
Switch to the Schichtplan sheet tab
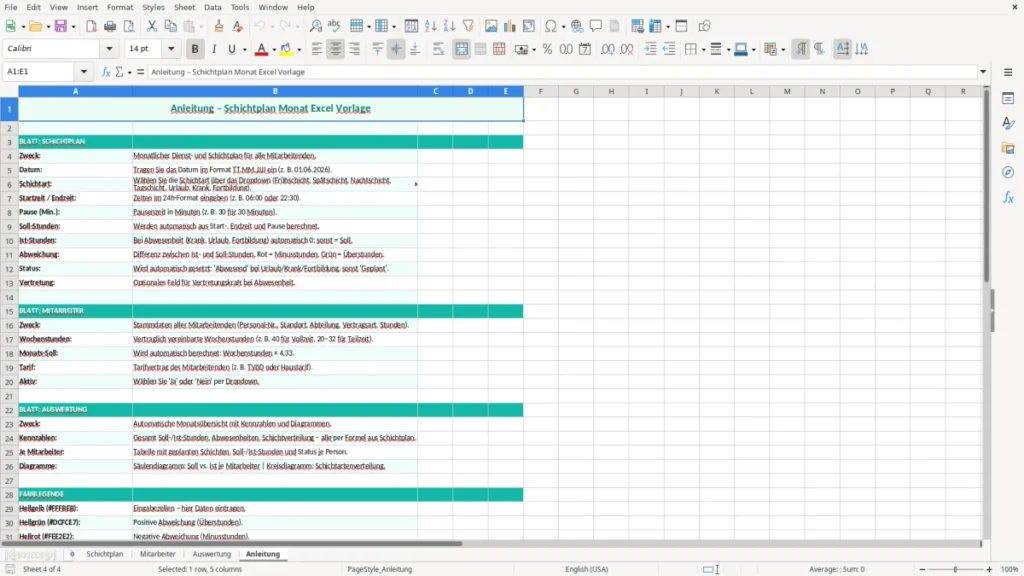[x=104, y=554]
